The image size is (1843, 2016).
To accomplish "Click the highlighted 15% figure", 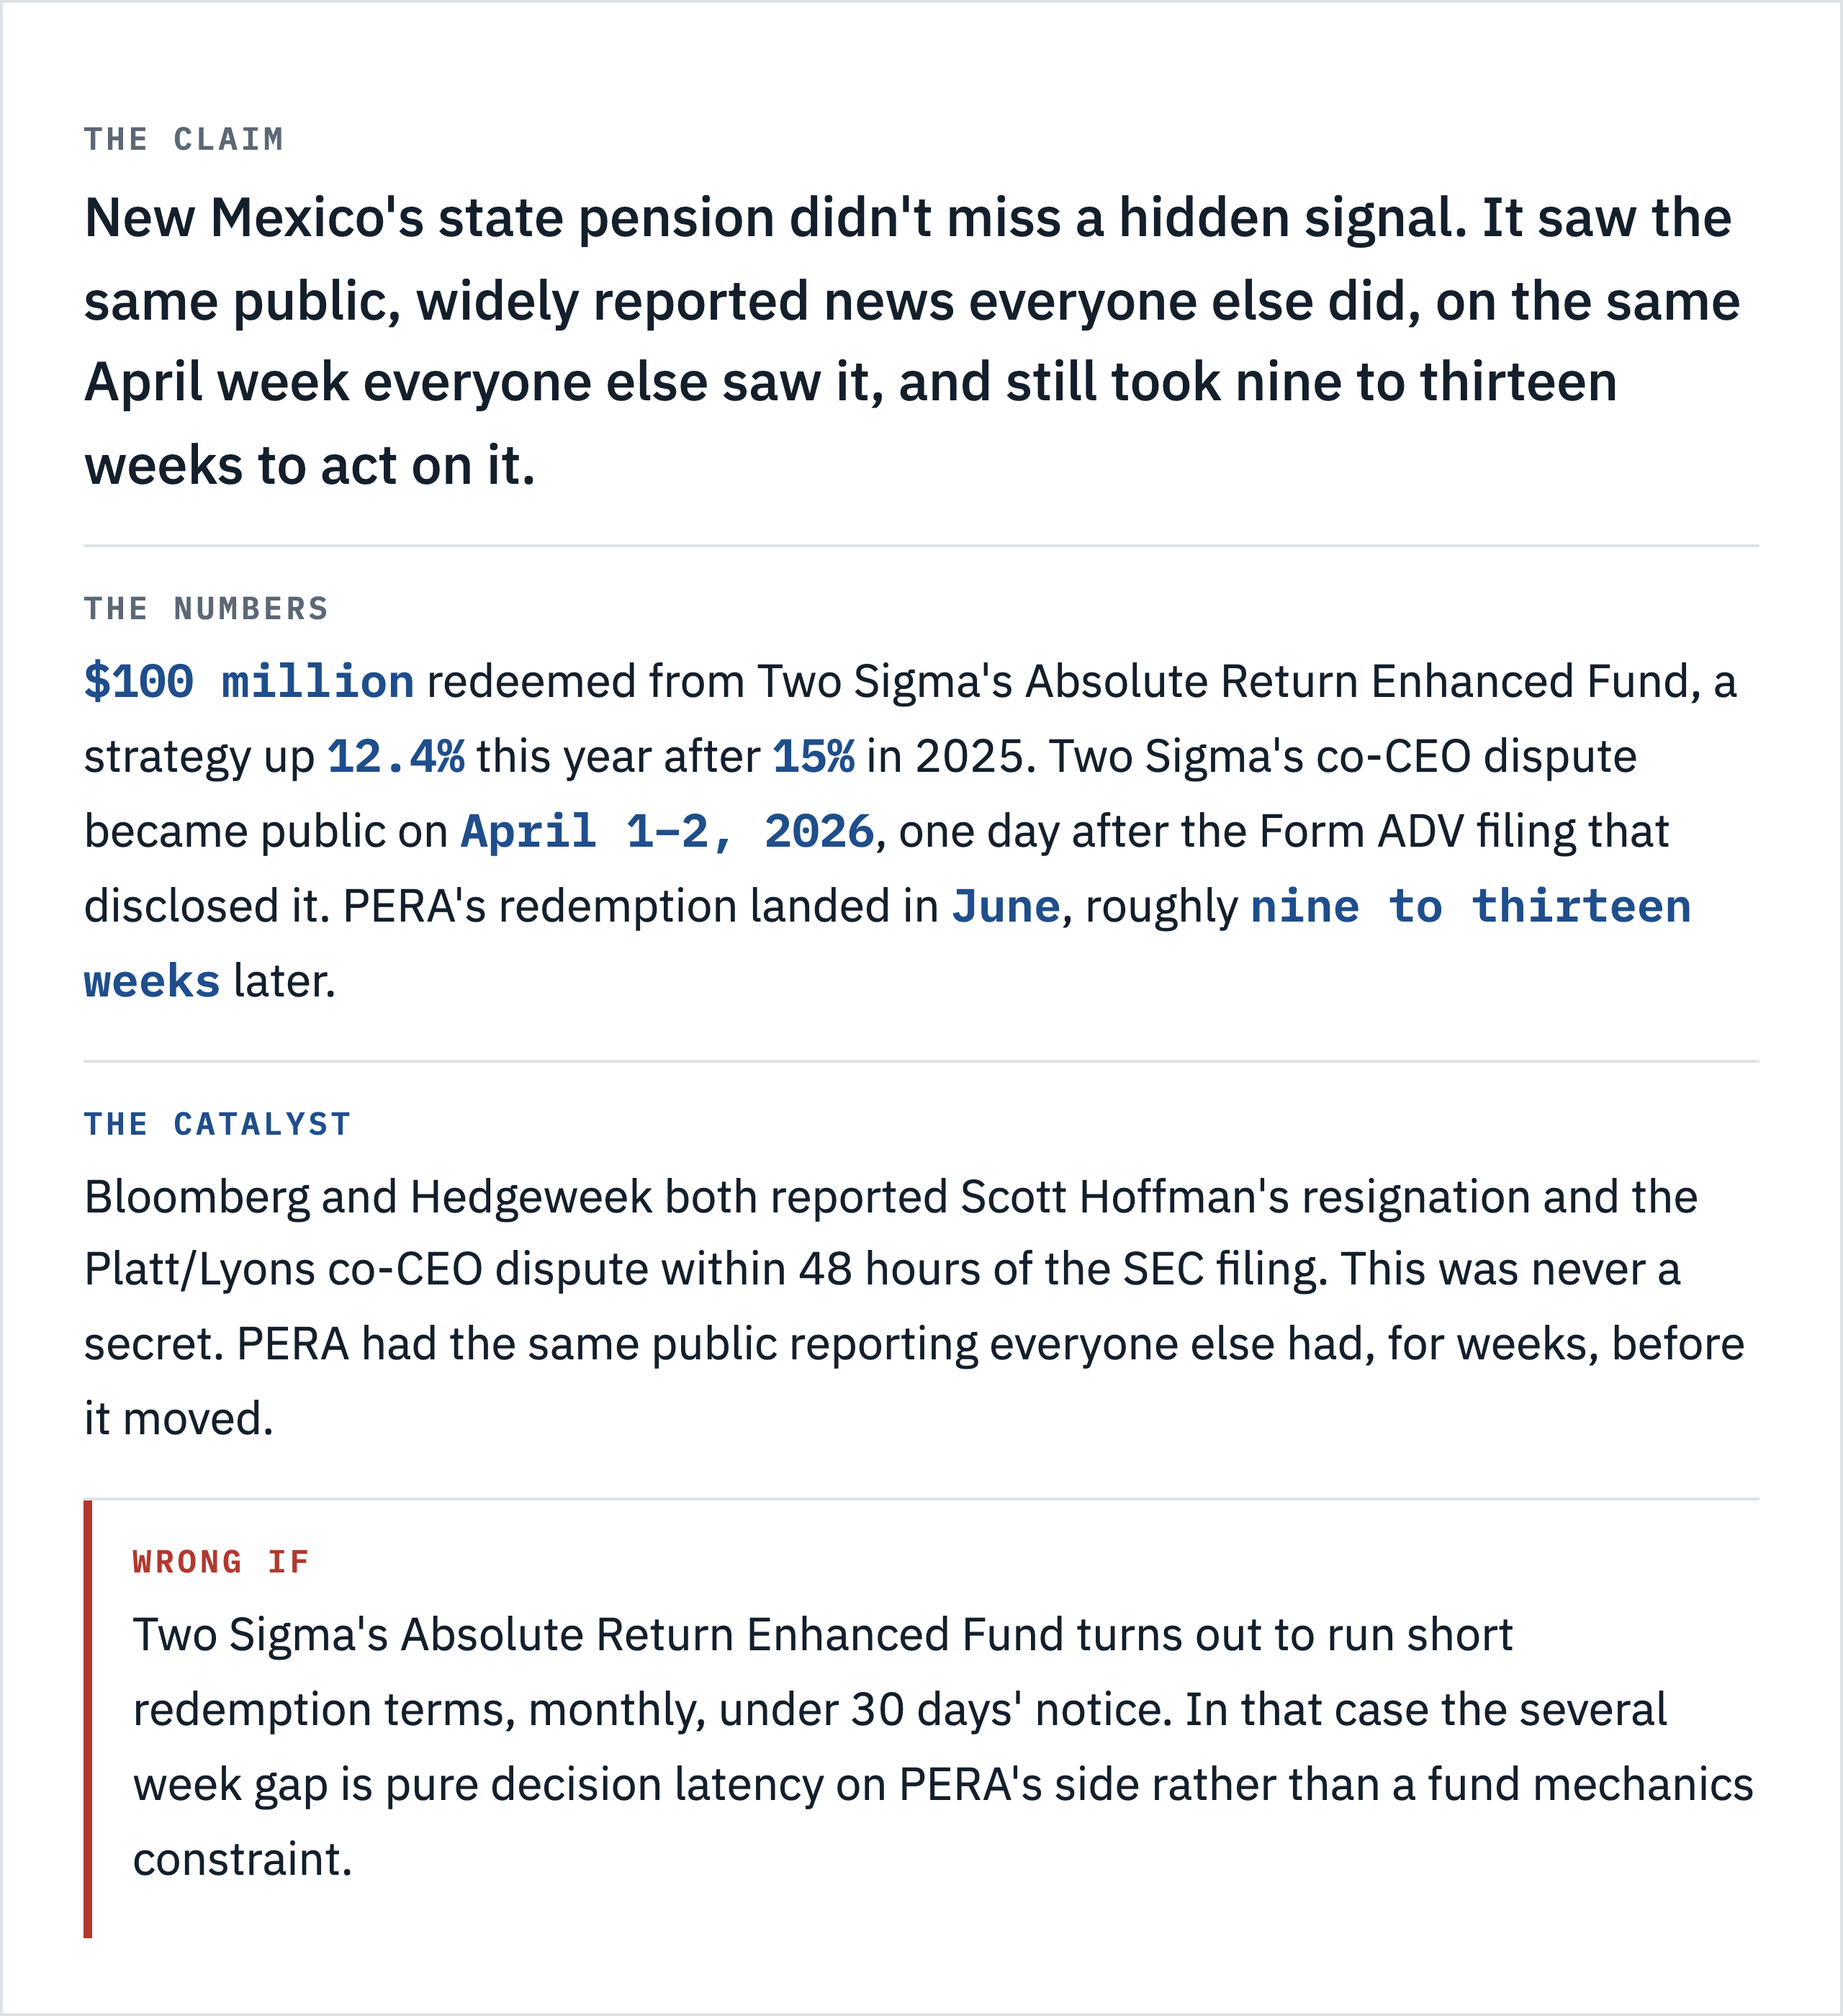I will click(x=813, y=756).
